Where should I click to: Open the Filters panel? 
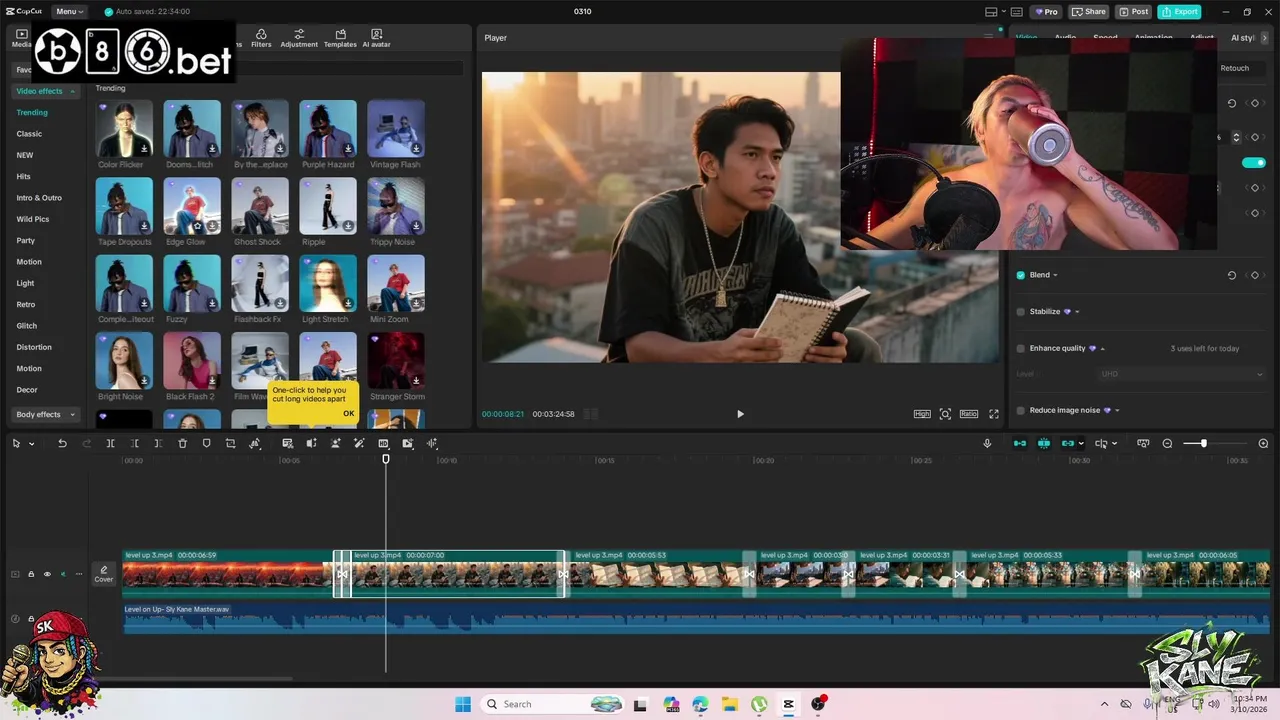click(261, 38)
